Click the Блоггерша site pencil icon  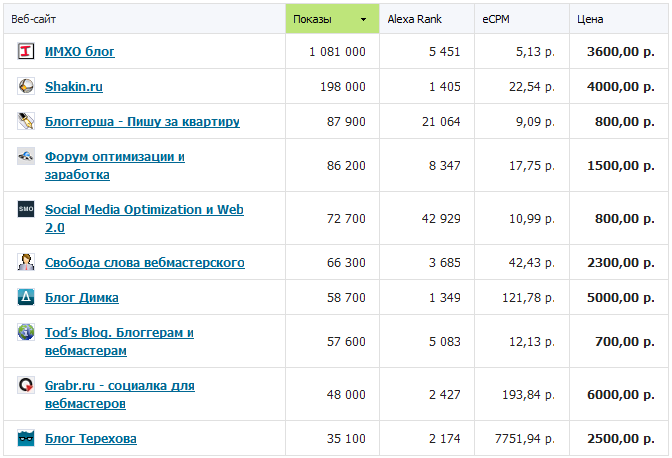26,122
